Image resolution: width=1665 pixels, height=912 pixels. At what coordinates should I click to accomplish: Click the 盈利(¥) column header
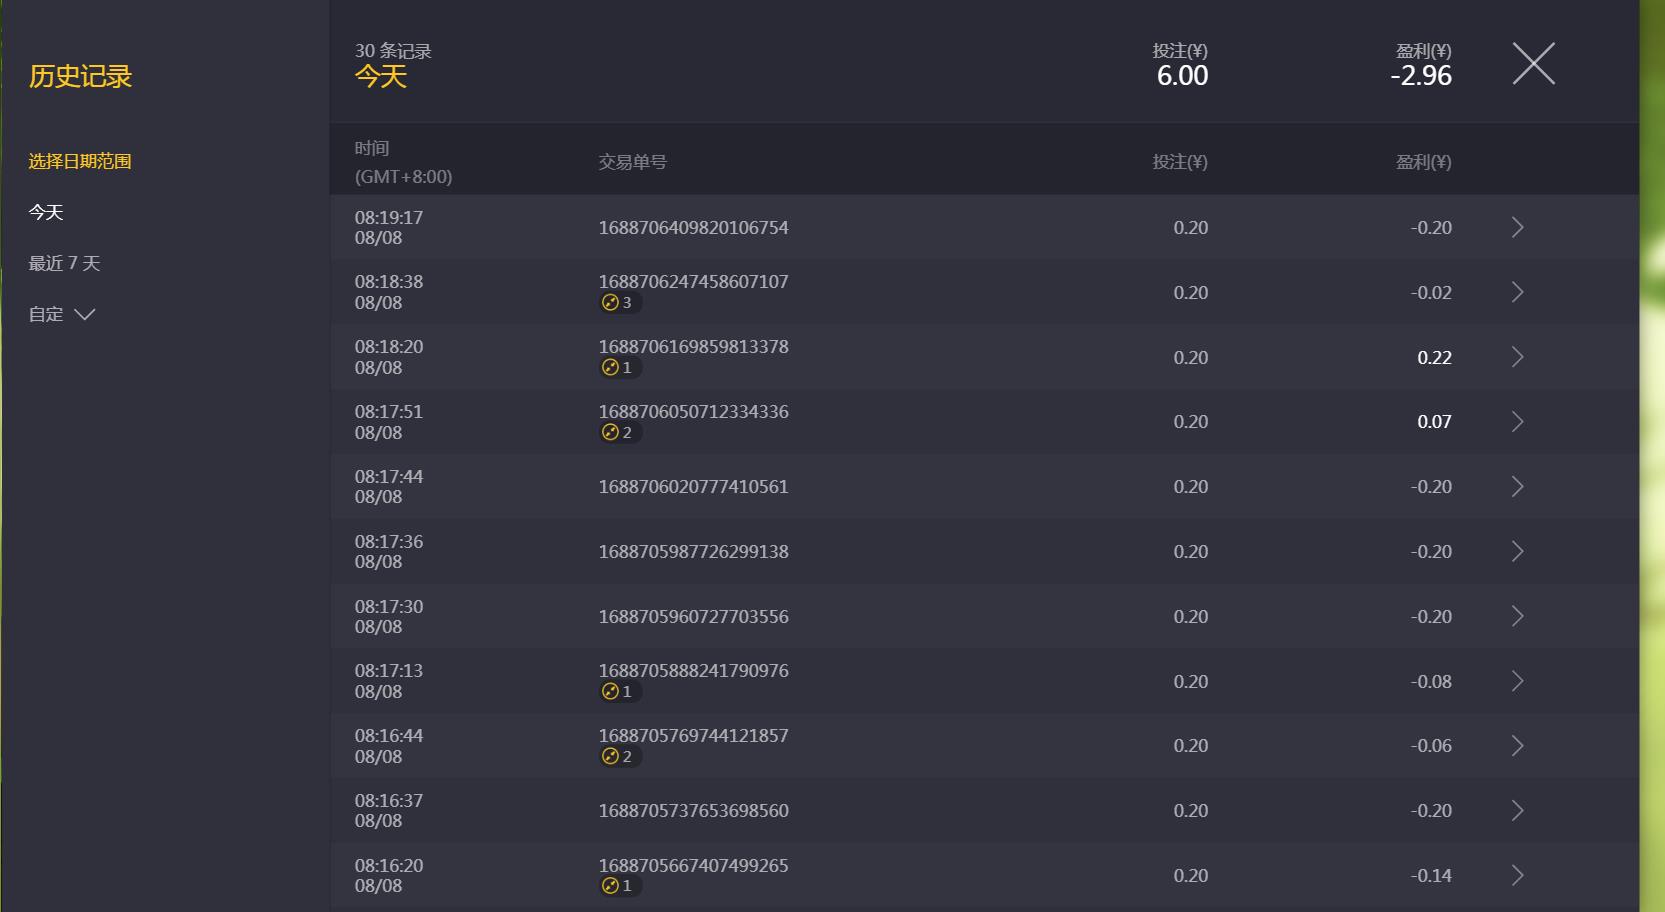(x=1424, y=162)
